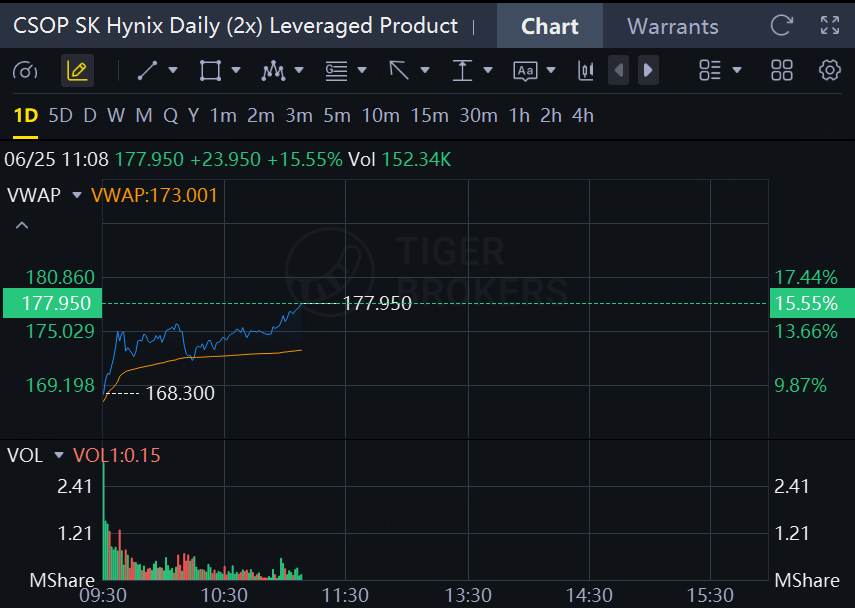Select the arrow annotation tool
Viewport: 855px width, 608px height.
tap(399, 70)
